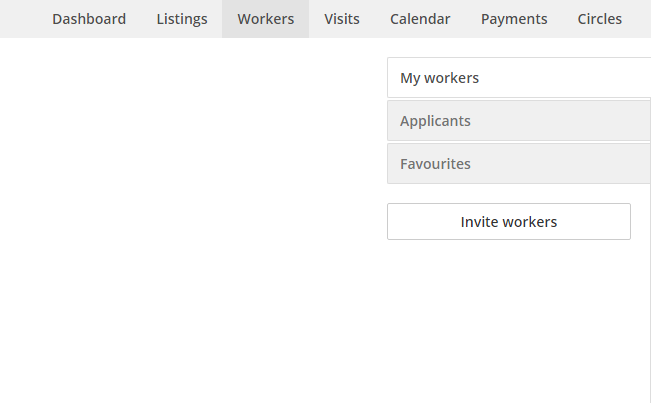Image resolution: width=651 pixels, height=410 pixels.
Task: Choose Favourites from the workers submenu
Action: pyautogui.click(x=519, y=164)
